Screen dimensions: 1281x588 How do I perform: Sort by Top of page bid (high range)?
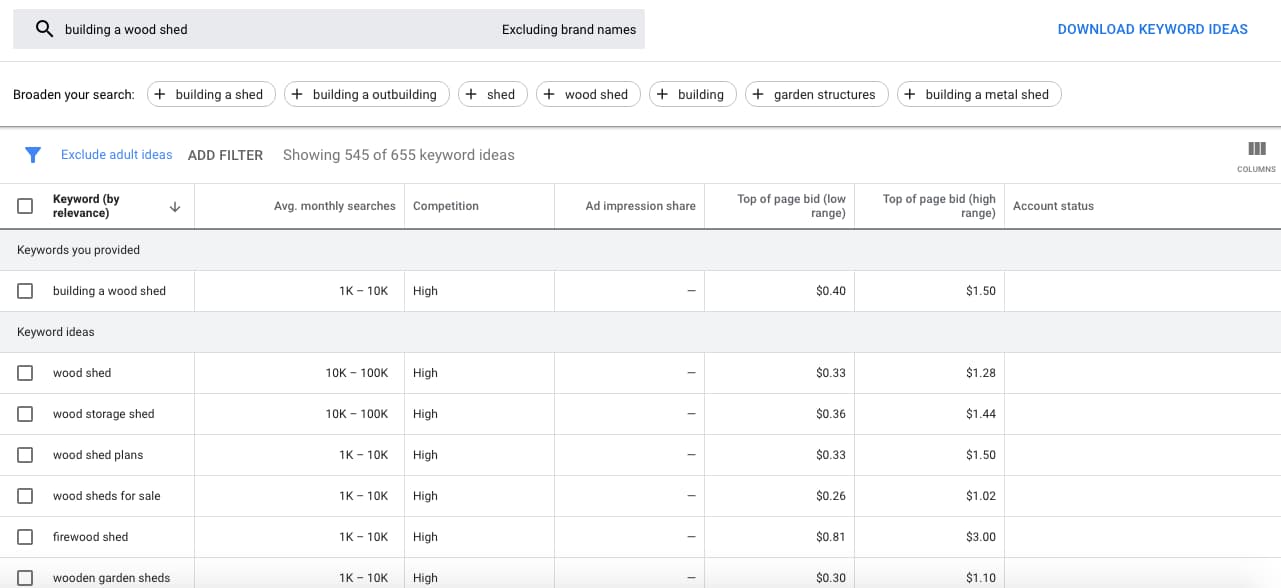(x=939, y=206)
